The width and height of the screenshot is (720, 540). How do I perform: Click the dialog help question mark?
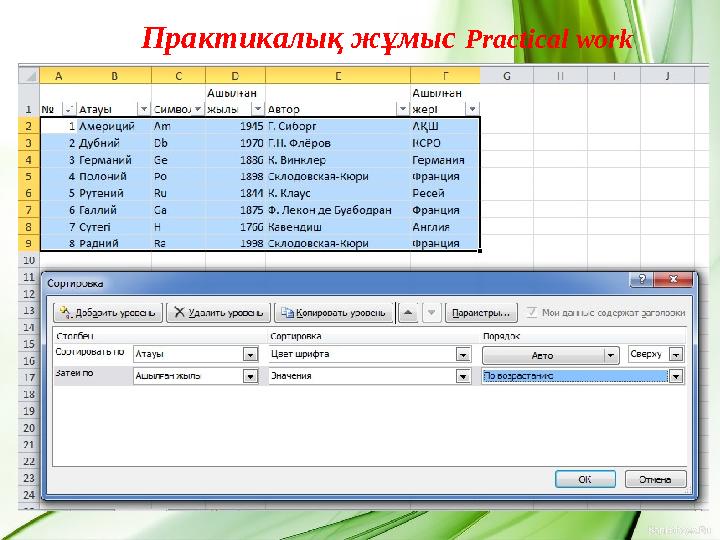click(x=642, y=279)
